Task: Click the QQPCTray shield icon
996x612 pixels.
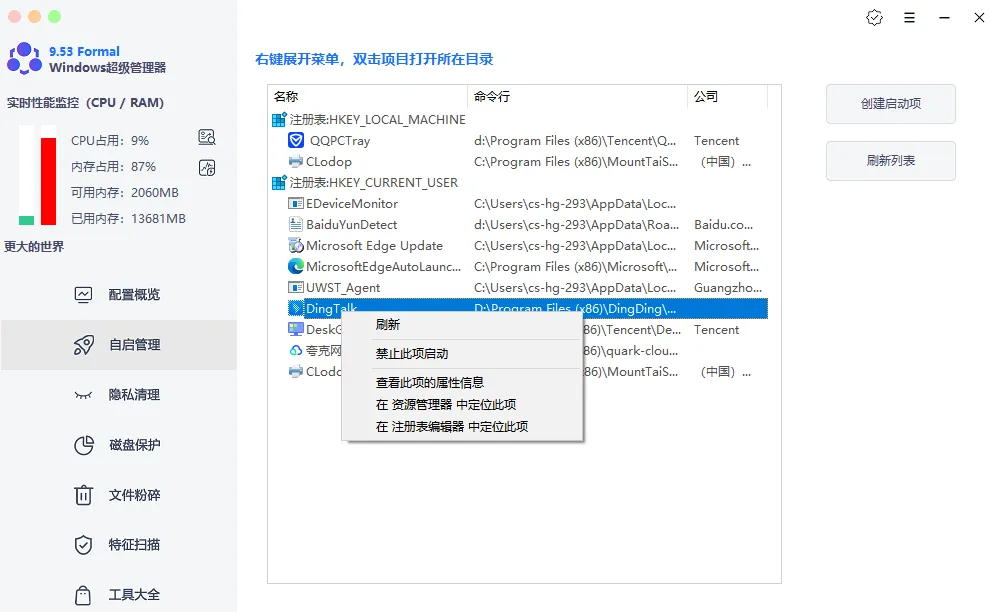Action: point(296,140)
